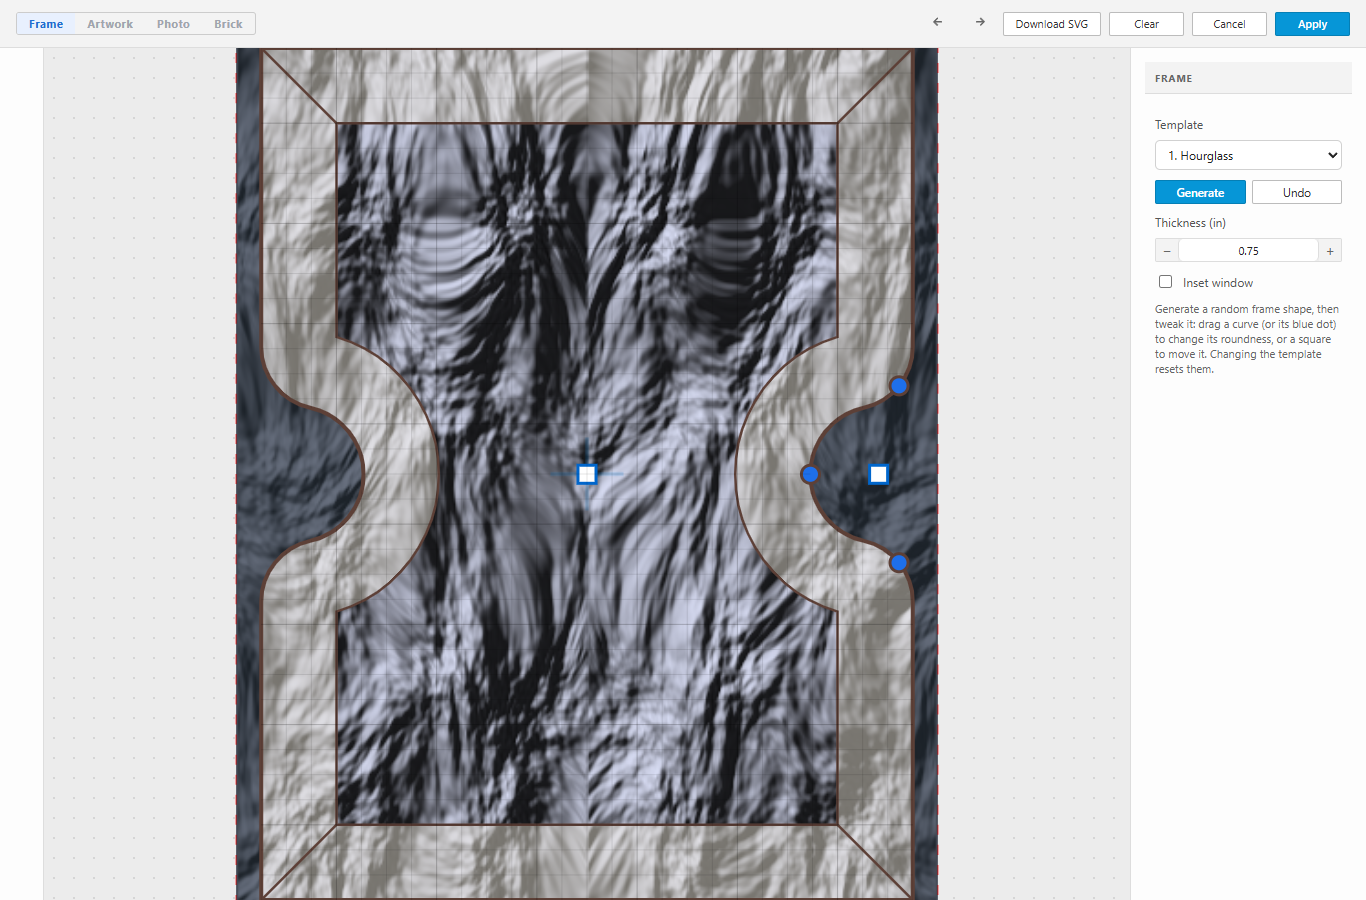This screenshot has height=900, width=1366.
Task: Open the Brick tab
Action: pyautogui.click(x=228, y=24)
